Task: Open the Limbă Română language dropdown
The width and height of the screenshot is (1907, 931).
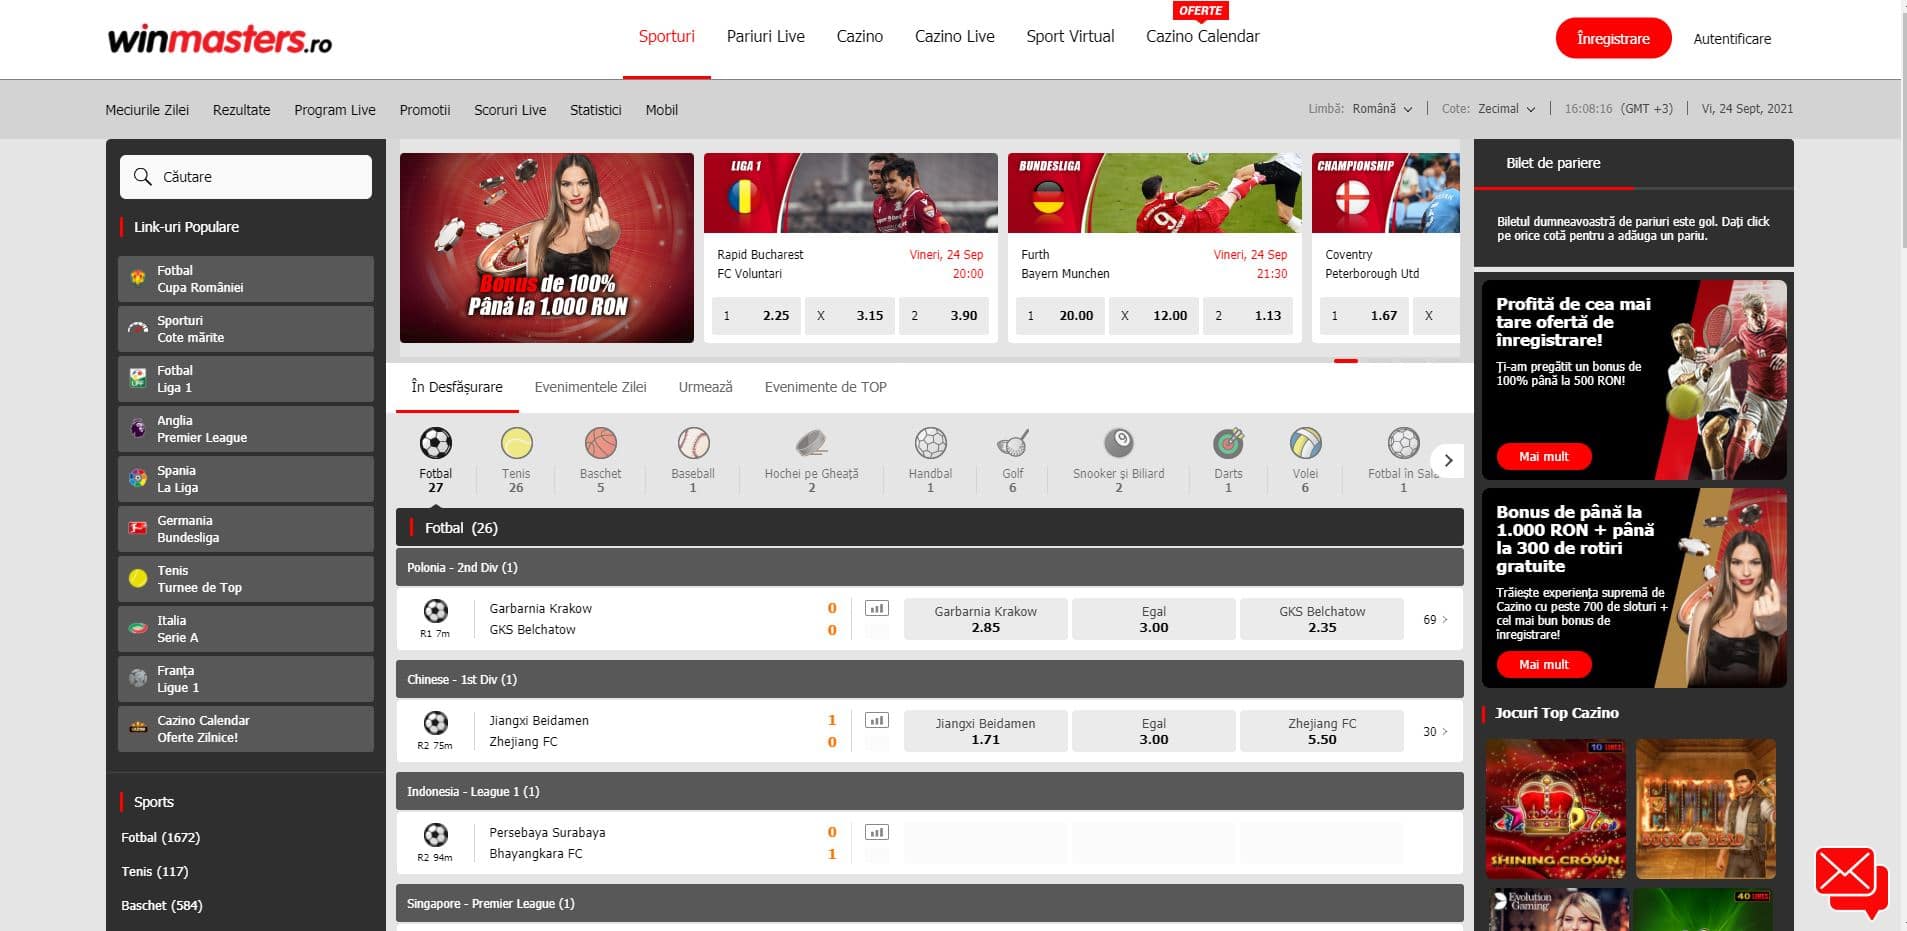Action: pos(1381,109)
